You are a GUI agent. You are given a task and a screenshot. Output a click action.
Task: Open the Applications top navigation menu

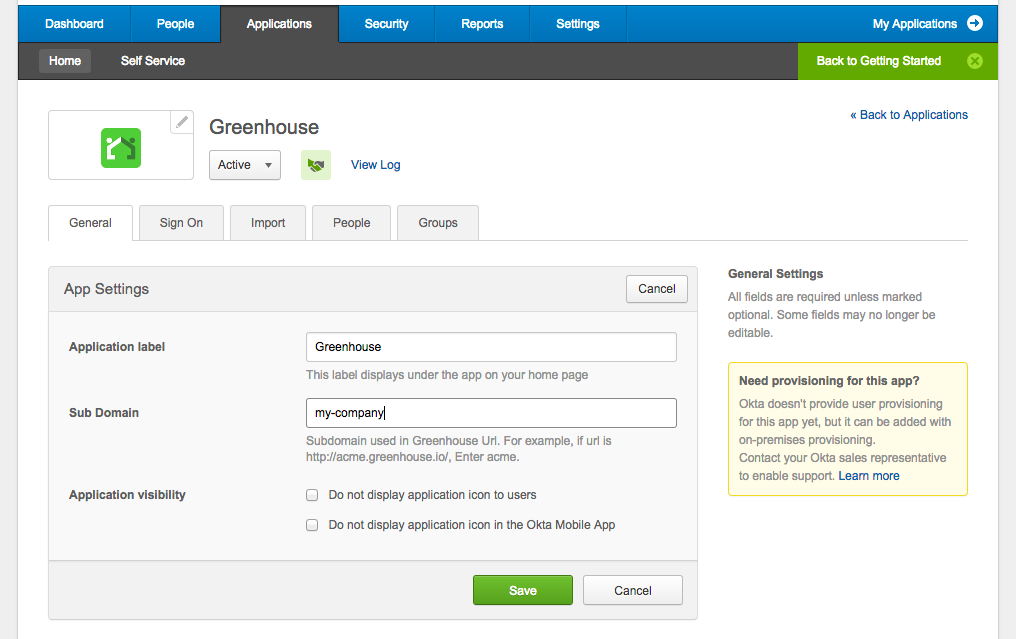pos(279,24)
